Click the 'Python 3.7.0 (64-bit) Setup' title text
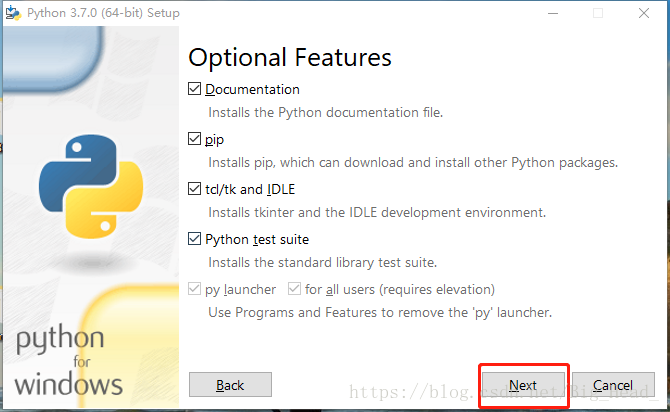The width and height of the screenshot is (670, 412). pyautogui.click(x=103, y=13)
